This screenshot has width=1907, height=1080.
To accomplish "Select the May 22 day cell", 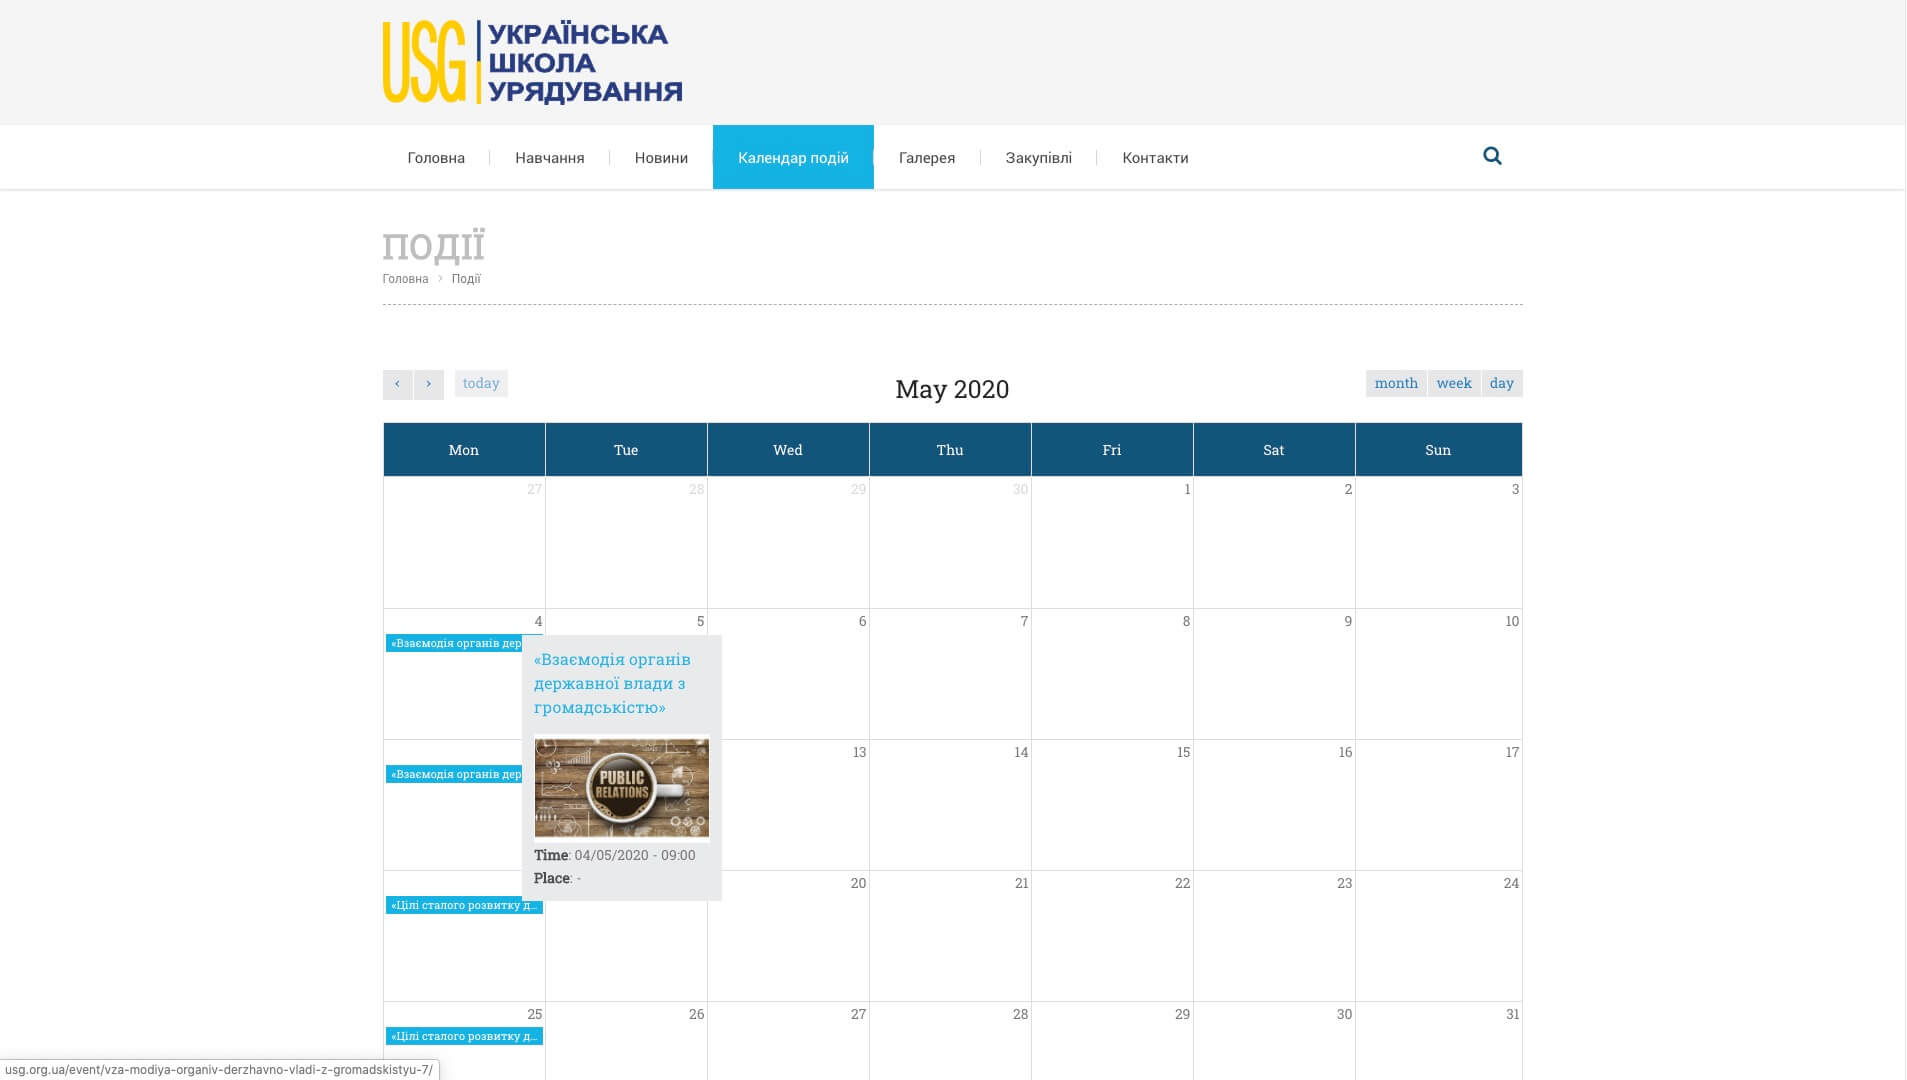I will pos(1112,936).
